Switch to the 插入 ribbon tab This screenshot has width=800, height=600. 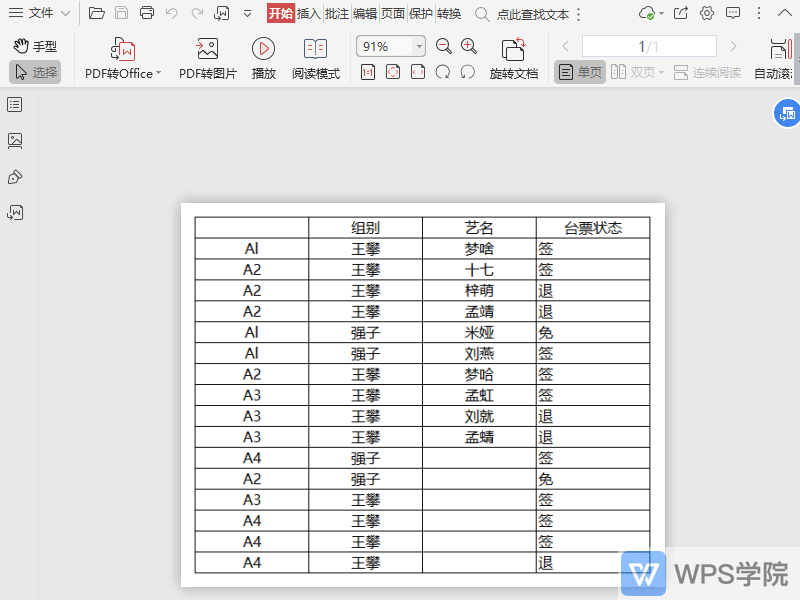coord(307,13)
